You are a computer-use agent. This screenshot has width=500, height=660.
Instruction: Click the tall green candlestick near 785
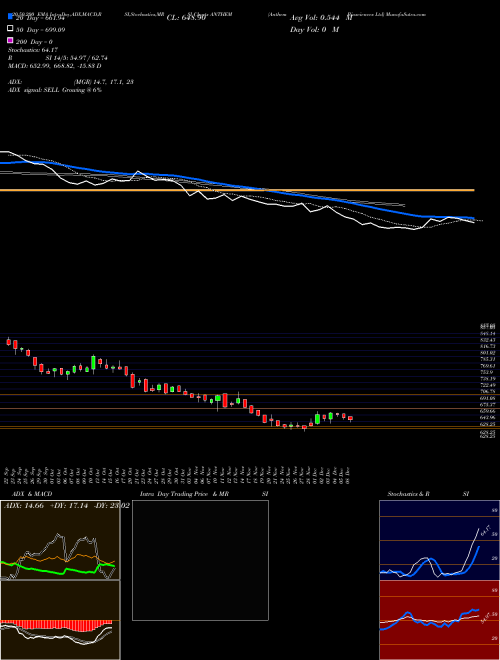pyautogui.click(x=93, y=363)
